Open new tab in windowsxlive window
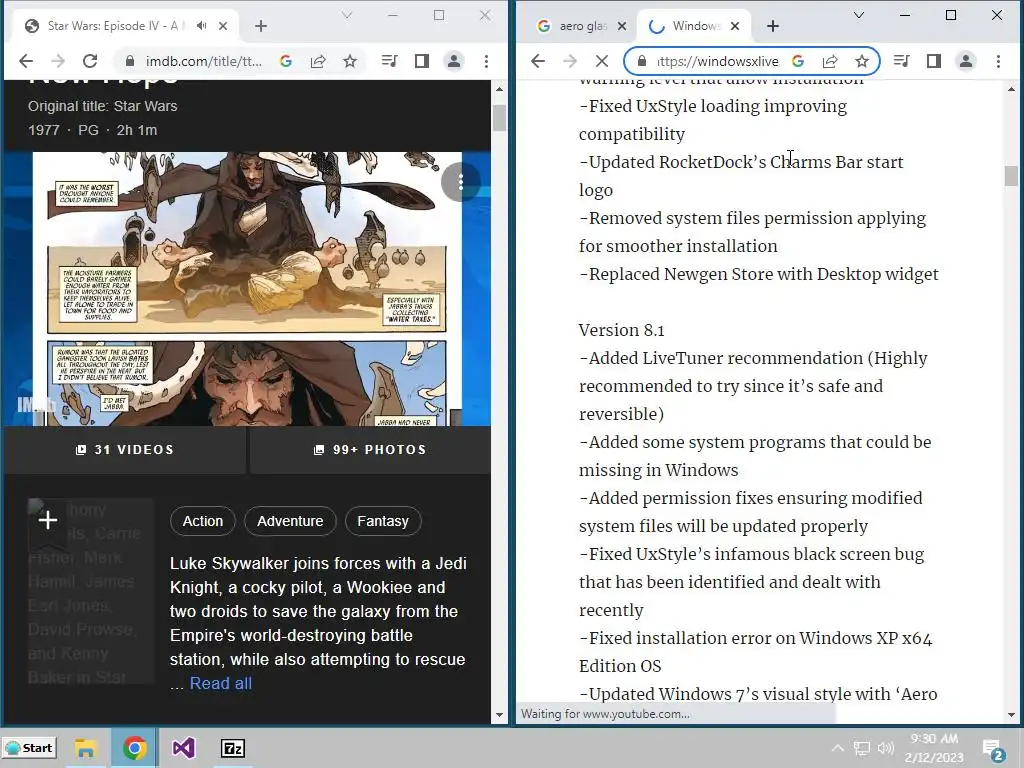This screenshot has height=768, width=1024. pyautogui.click(x=773, y=26)
